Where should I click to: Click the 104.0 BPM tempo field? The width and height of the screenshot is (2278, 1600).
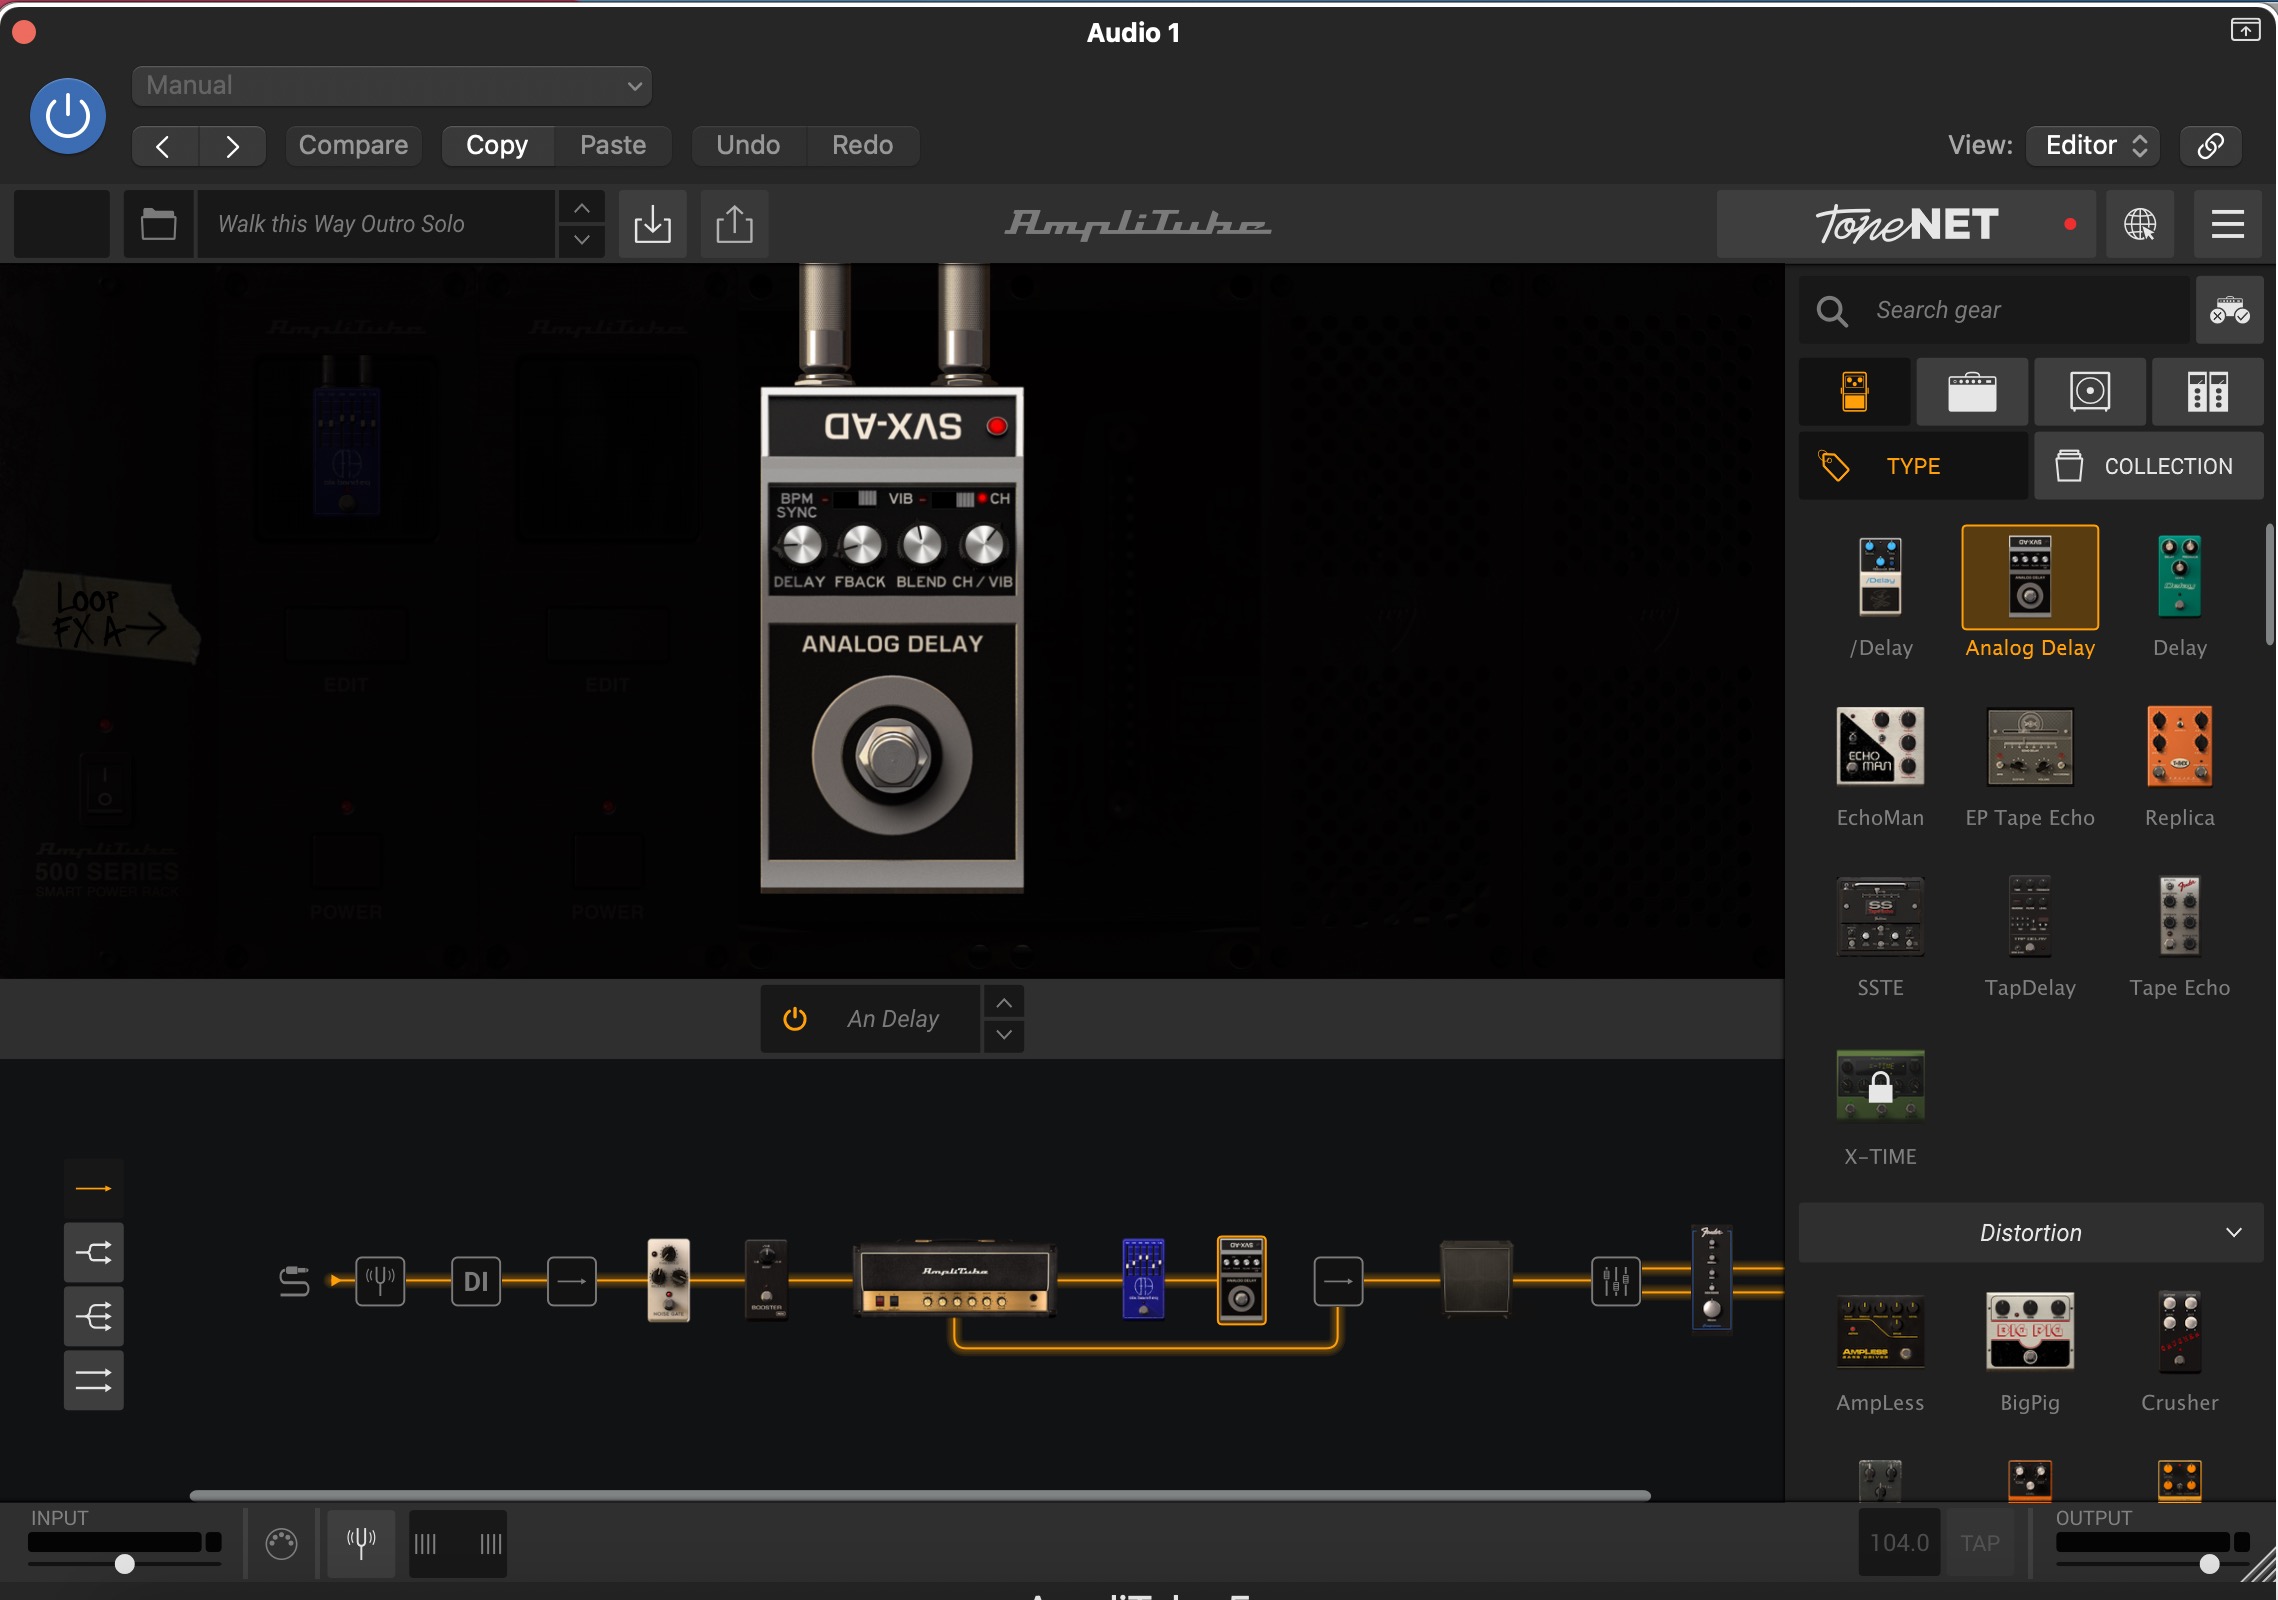click(x=1899, y=1543)
